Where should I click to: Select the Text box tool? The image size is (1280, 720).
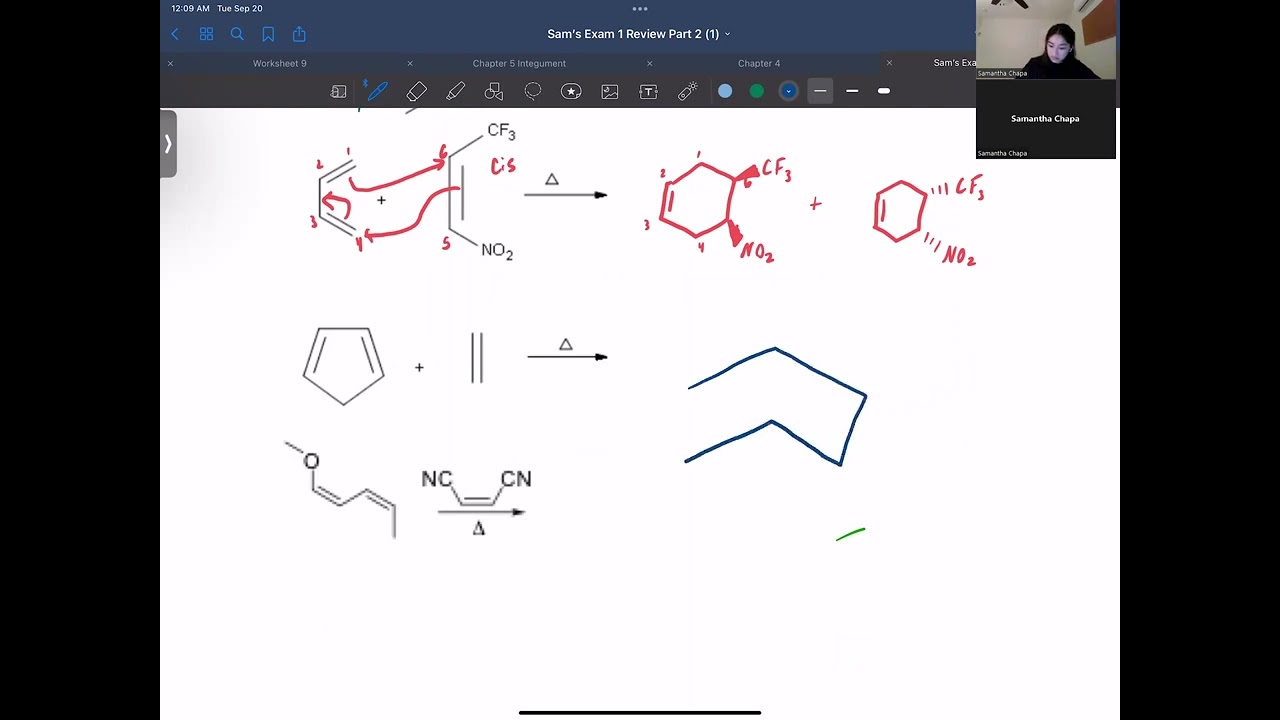coord(648,91)
